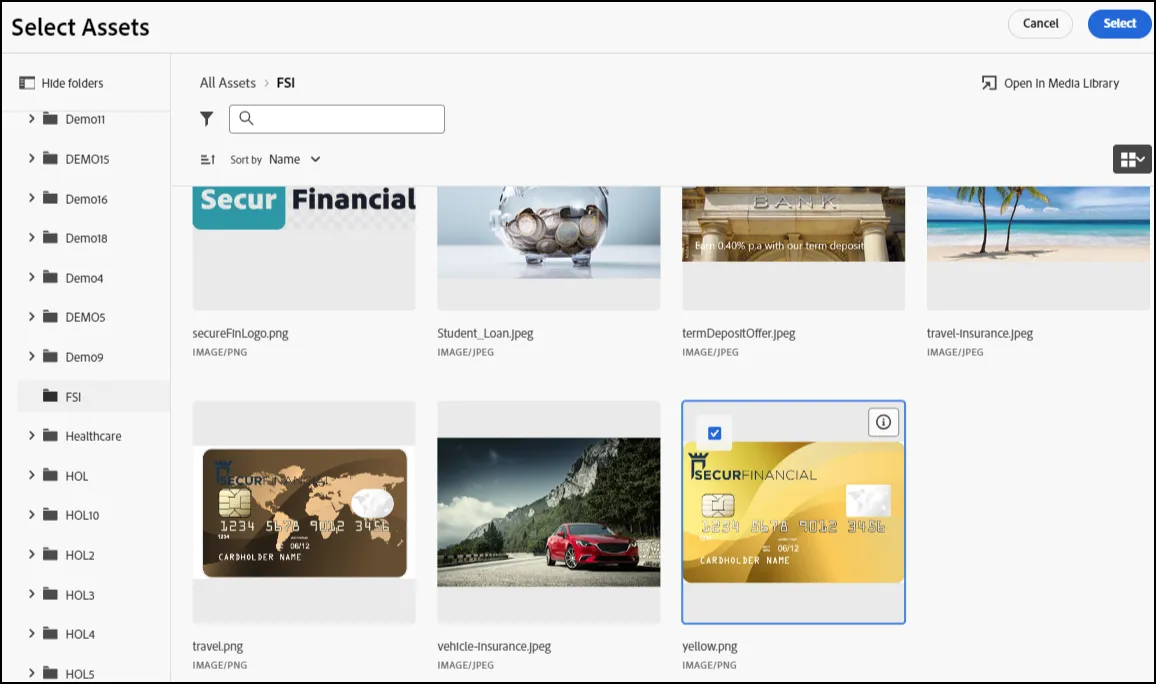Screen dimensions: 1156x684
Task: Expand the Demo18 folder chevron
Action: click(x=32, y=237)
